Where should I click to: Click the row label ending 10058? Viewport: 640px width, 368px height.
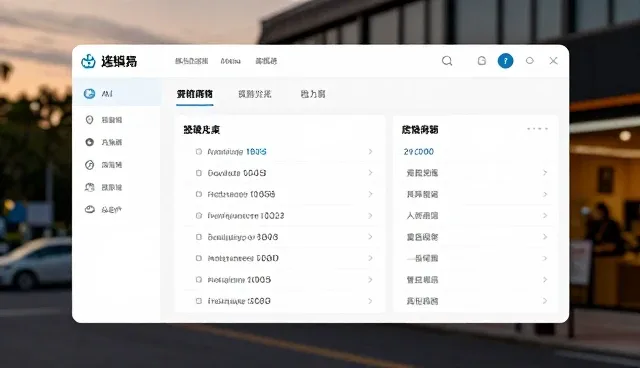pyautogui.click(x=241, y=194)
